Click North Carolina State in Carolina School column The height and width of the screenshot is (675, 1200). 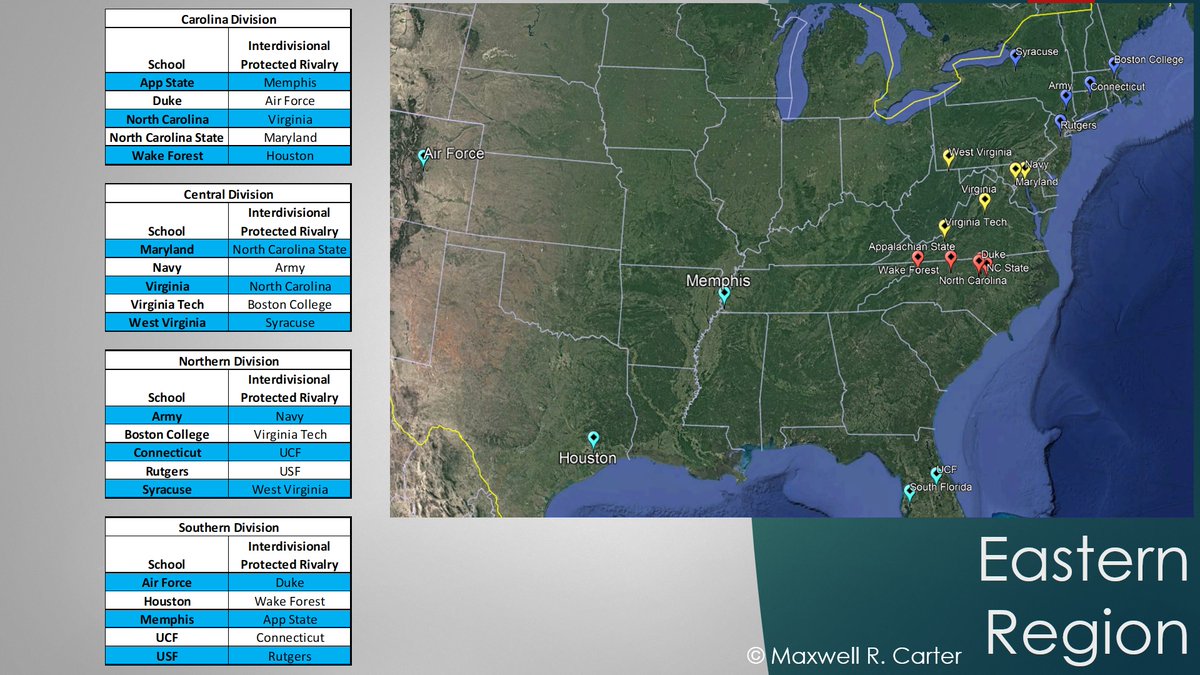[x=167, y=137]
